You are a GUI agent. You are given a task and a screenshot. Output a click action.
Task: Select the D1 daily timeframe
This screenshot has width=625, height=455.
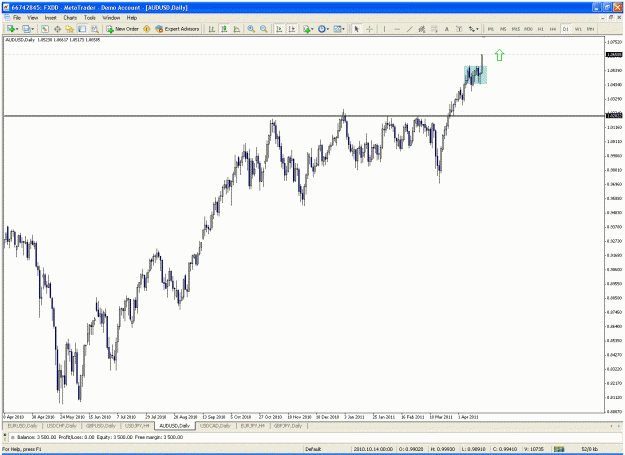565,29
